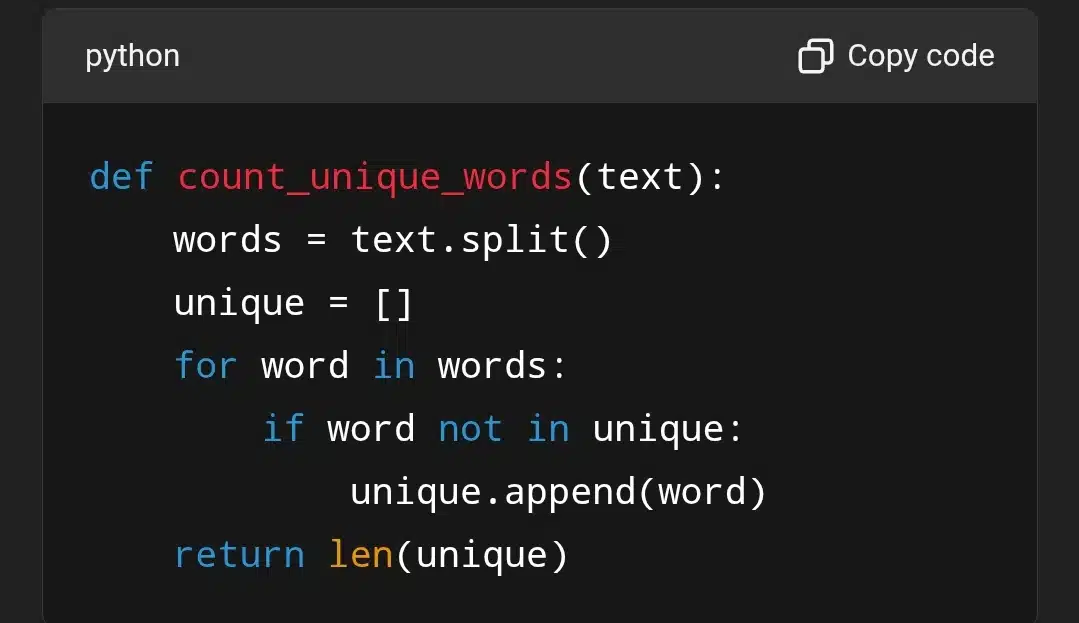Viewport: 1079px width, 623px height.
Task: Click the "Copy code" text label
Action: coord(921,56)
